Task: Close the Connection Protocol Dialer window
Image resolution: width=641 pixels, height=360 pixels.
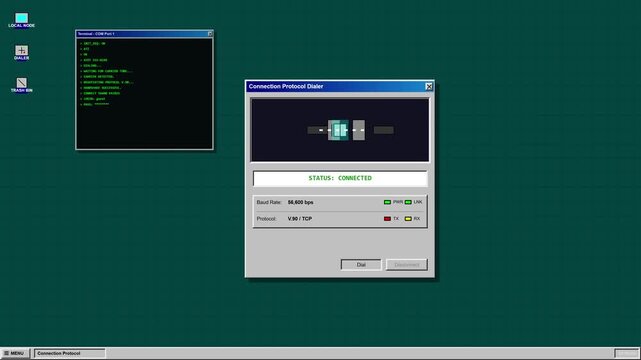Action: [429, 86]
